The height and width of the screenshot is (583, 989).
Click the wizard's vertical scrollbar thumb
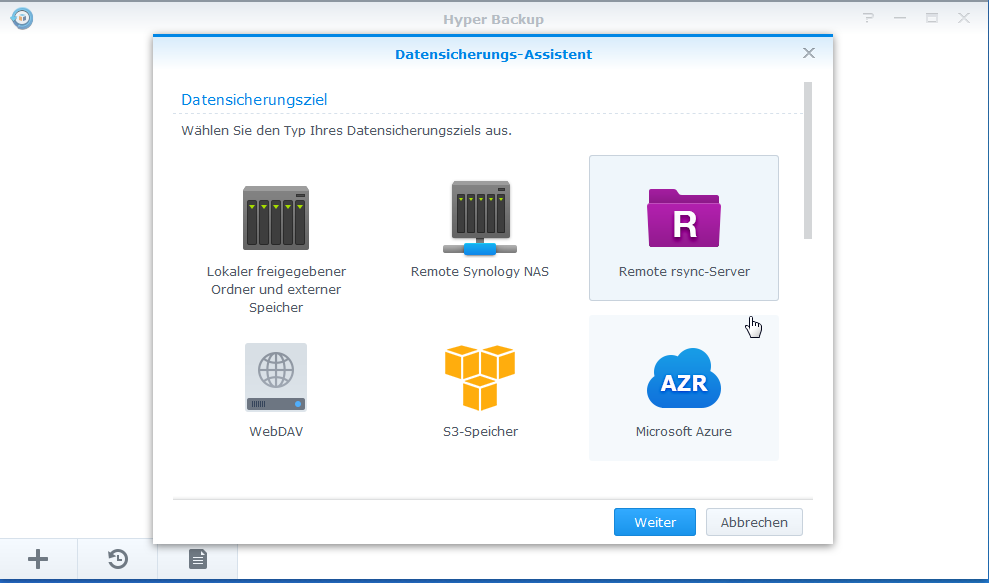pyautogui.click(x=808, y=160)
